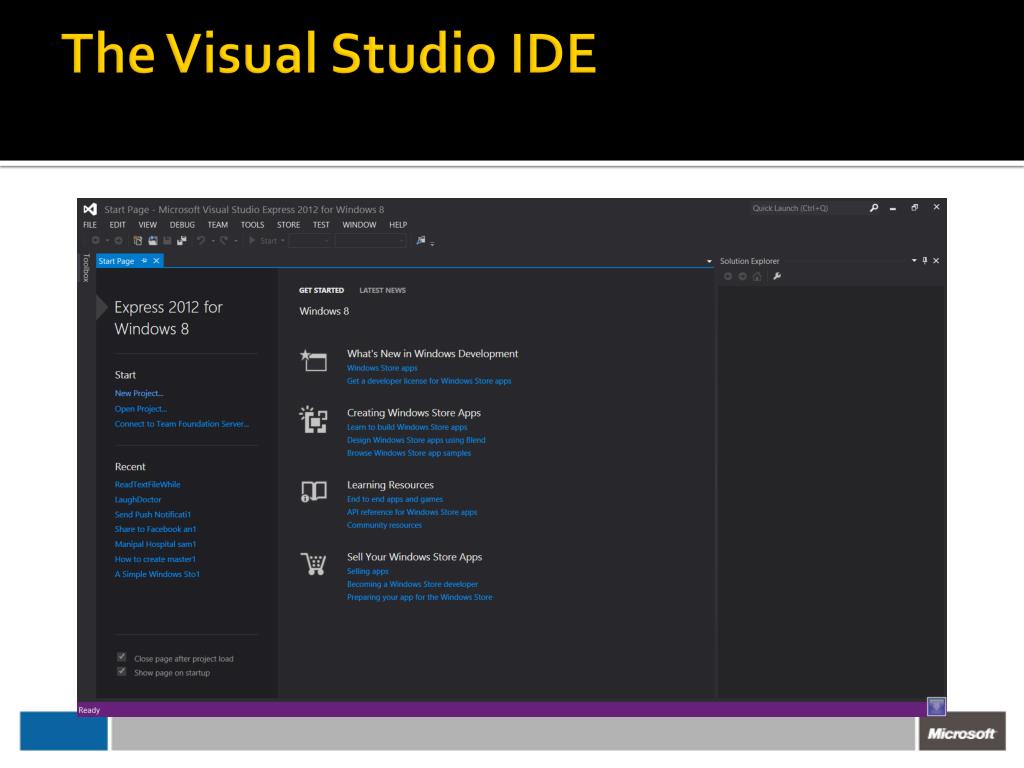Open Properties wrench in Solution Explorer
1024x768 pixels.
tap(777, 276)
